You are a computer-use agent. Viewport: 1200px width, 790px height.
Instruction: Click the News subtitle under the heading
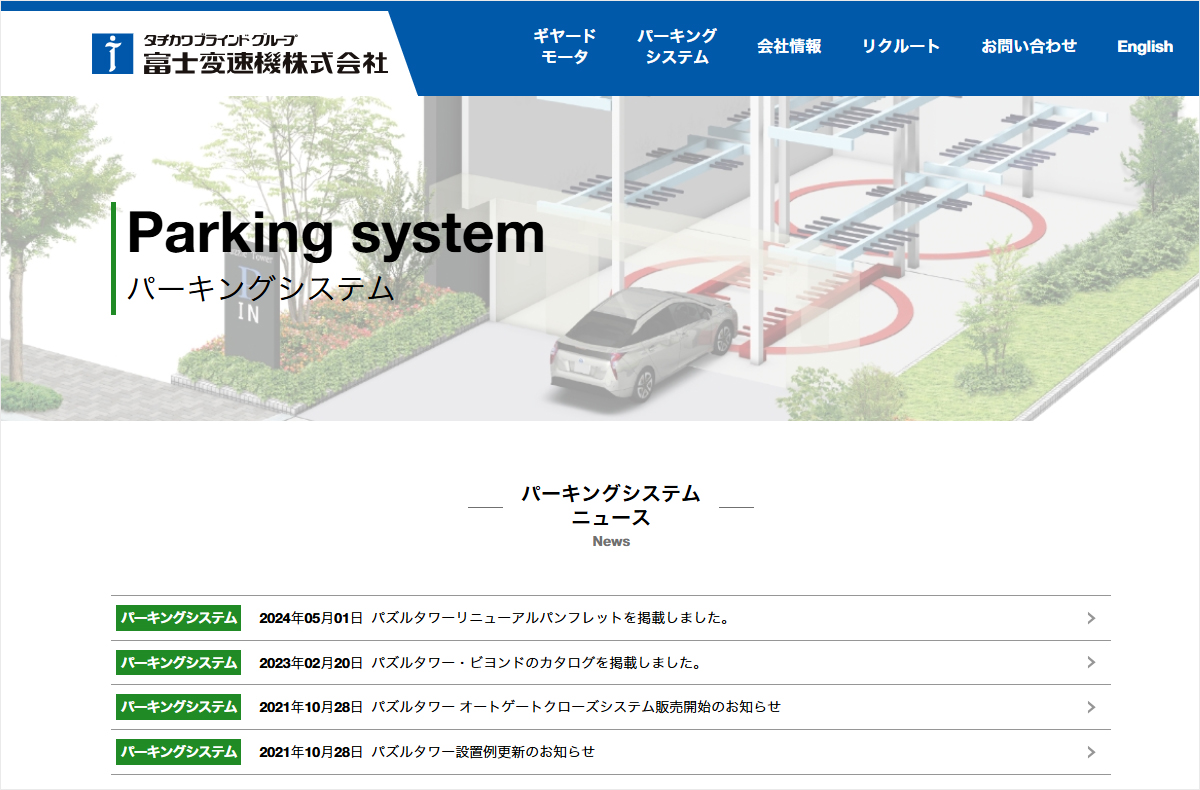[611, 541]
